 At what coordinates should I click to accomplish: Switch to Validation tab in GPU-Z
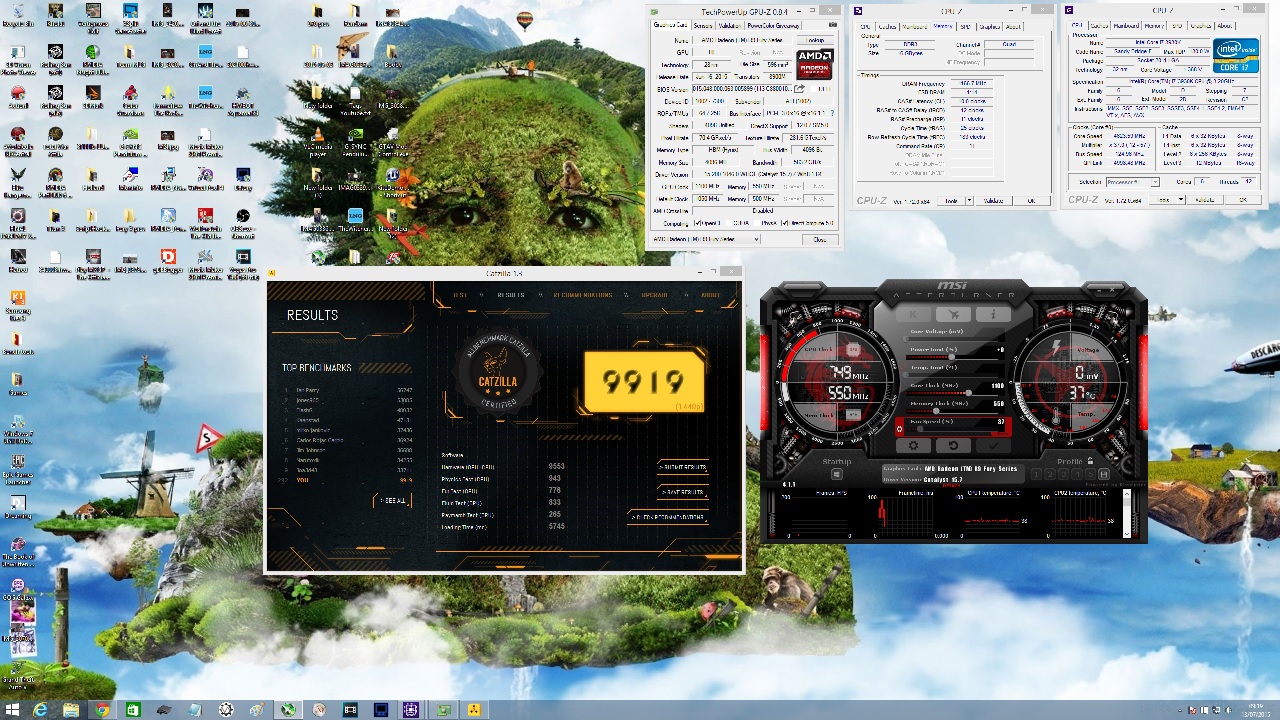pyautogui.click(x=730, y=25)
